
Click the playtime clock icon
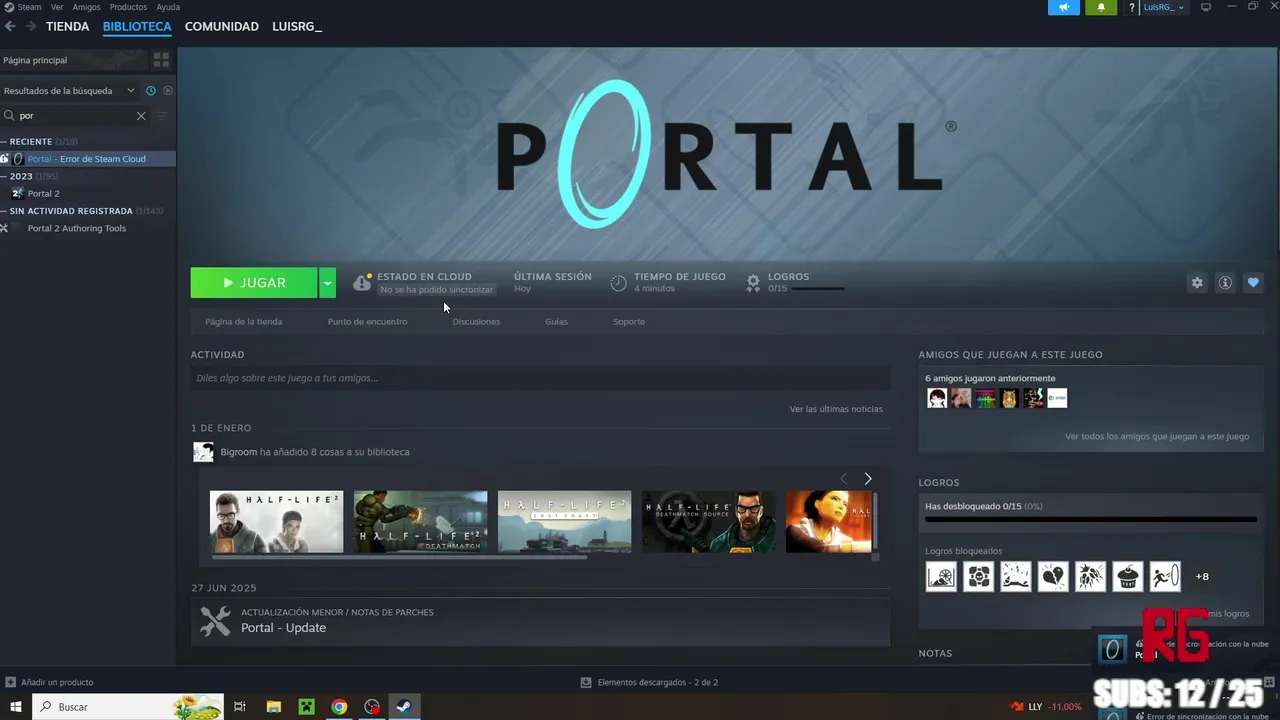tap(619, 283)
